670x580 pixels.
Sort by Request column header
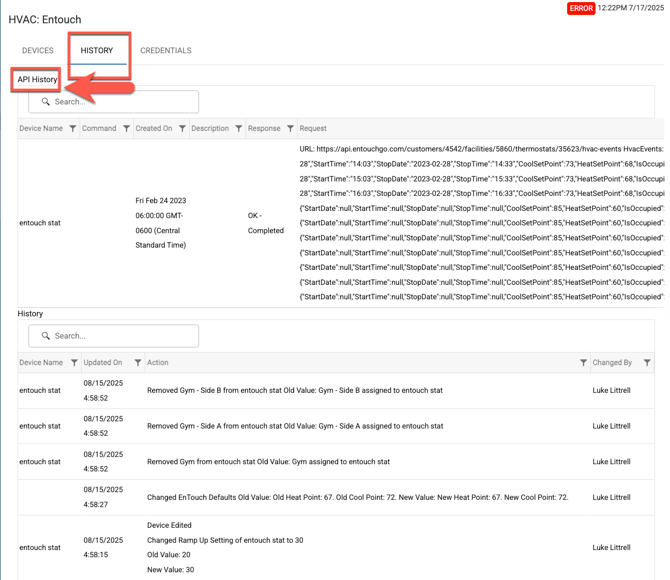pyautogui.click(x=313, y=129)
